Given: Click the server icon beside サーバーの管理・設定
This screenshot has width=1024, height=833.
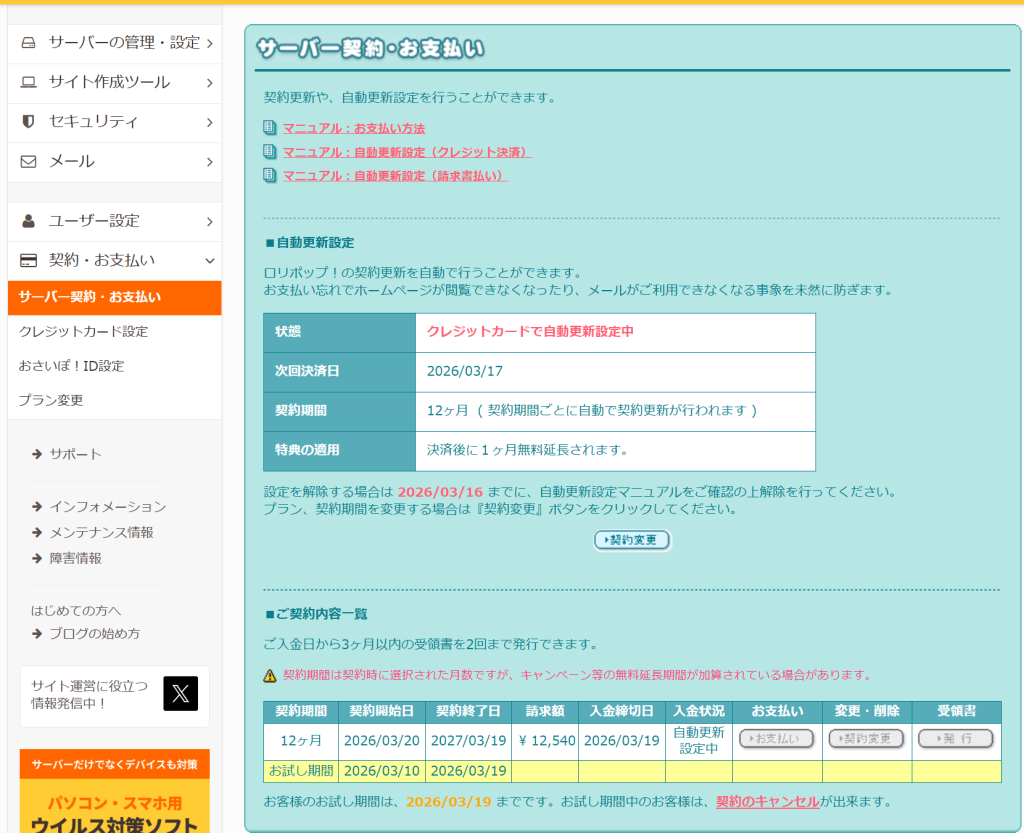Looking at the screenshot, I should 29,43.
